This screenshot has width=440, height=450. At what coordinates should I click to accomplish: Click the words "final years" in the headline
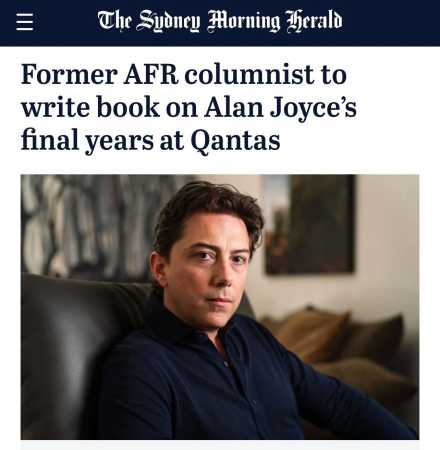pyautogui.click(x=87, y=141)
